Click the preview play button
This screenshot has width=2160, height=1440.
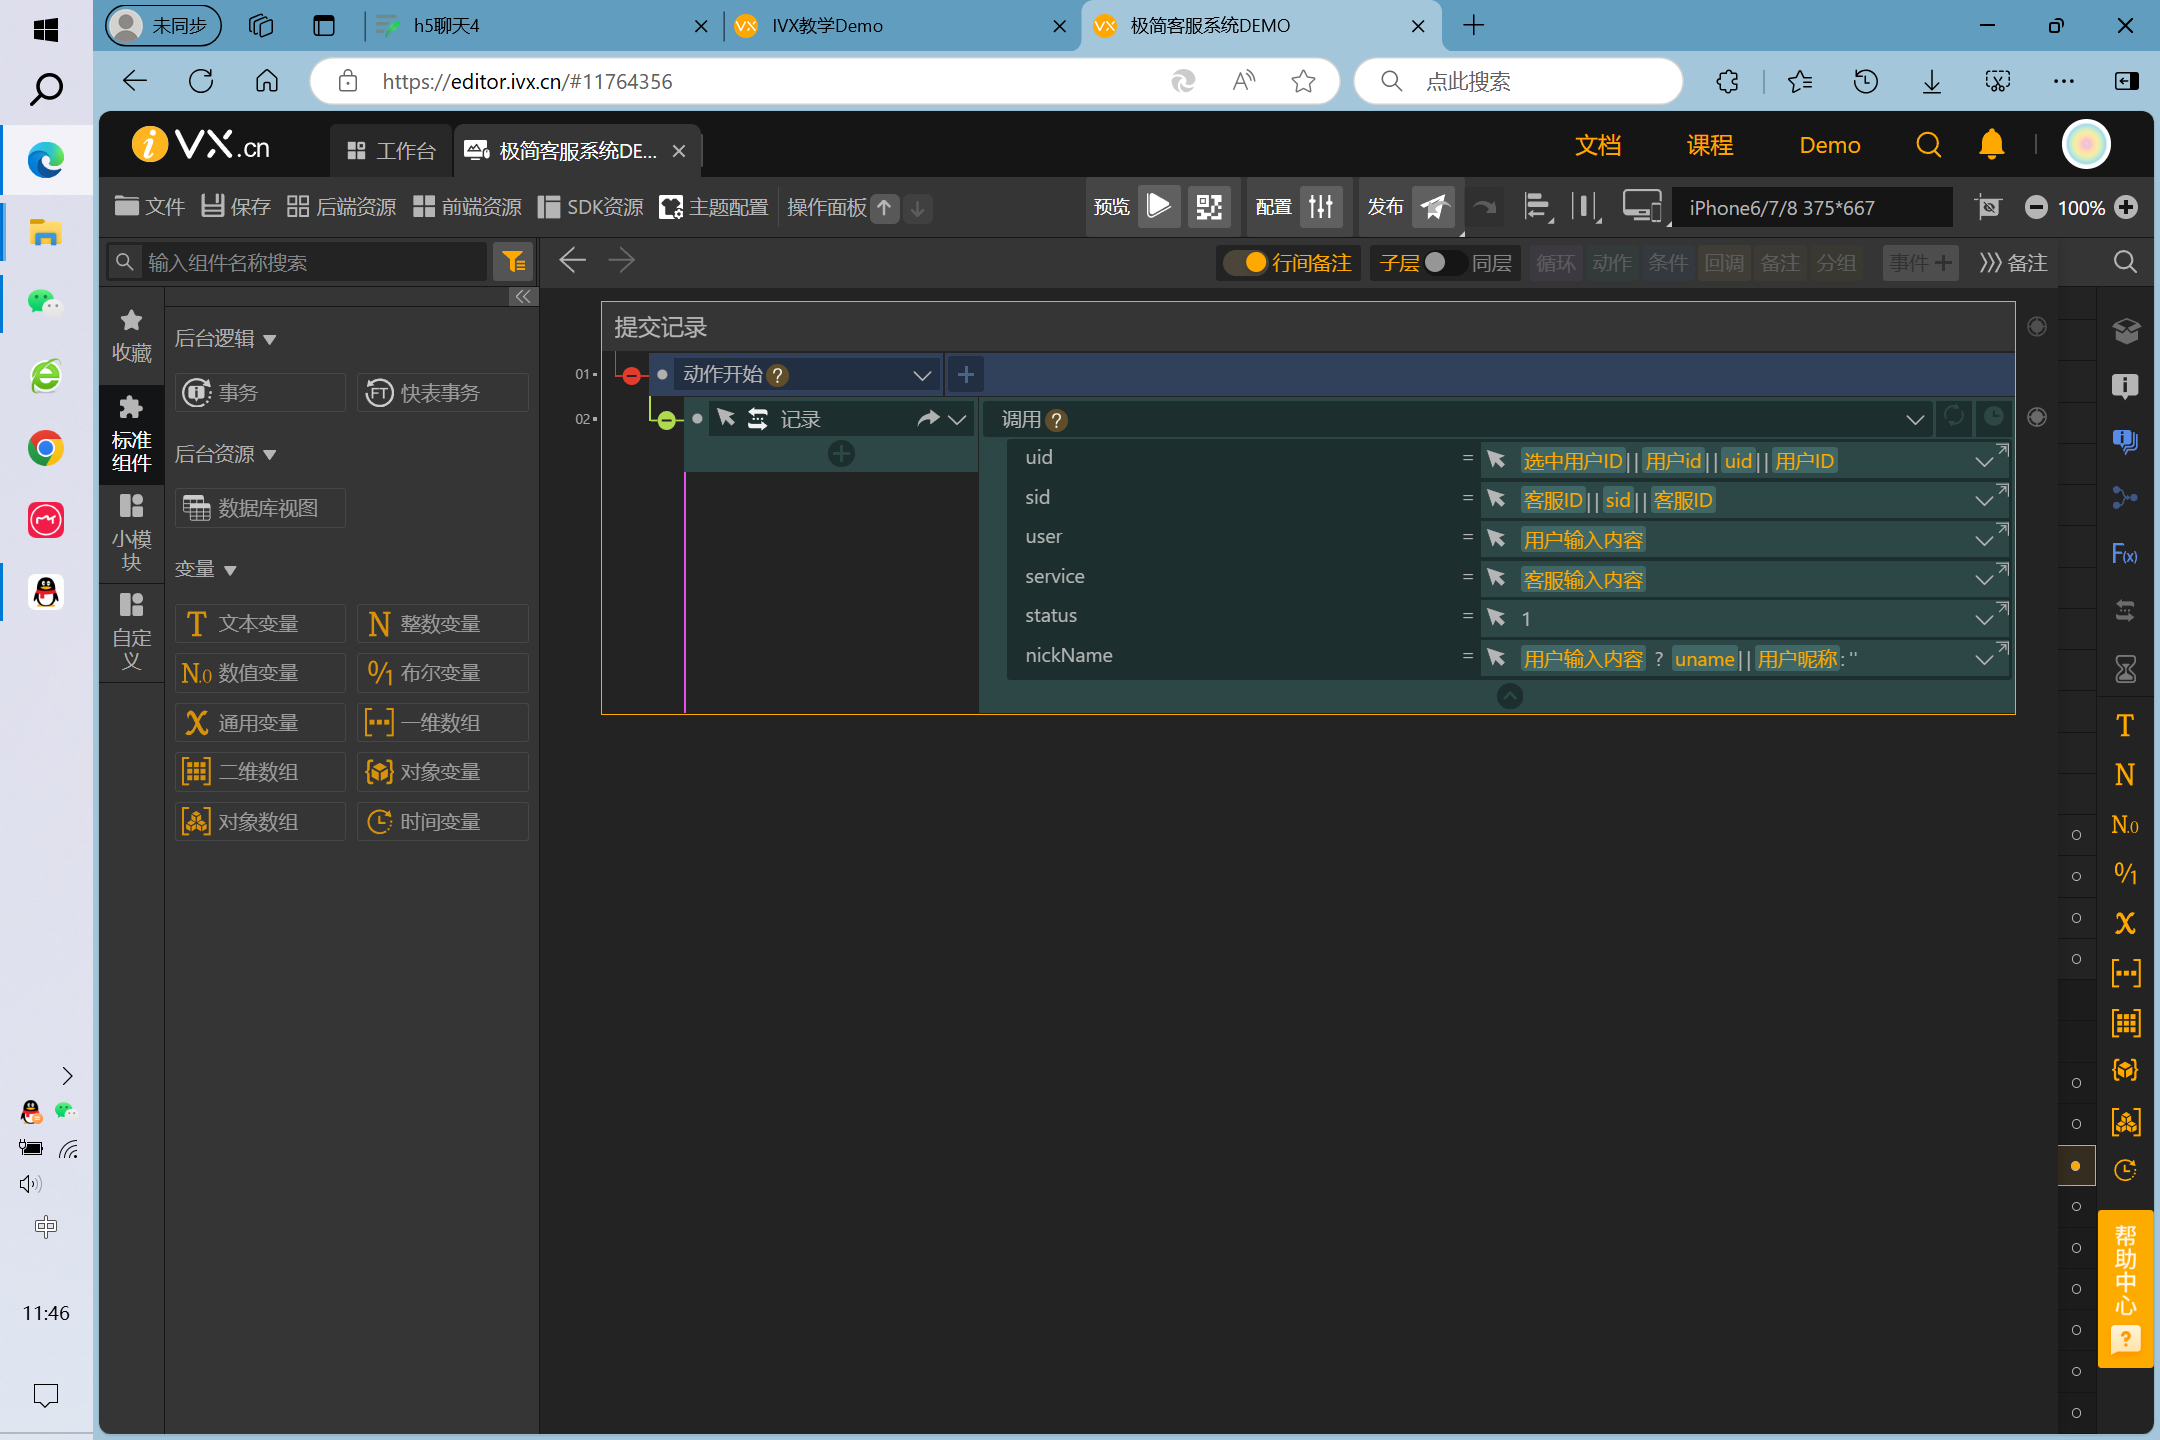click(x=1159, y=207)
